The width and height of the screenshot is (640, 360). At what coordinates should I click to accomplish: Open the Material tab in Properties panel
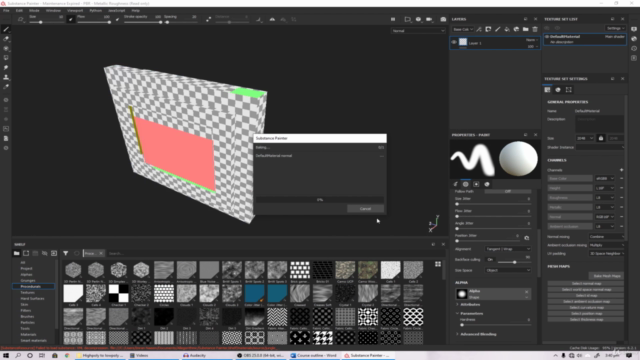point(487,184)
